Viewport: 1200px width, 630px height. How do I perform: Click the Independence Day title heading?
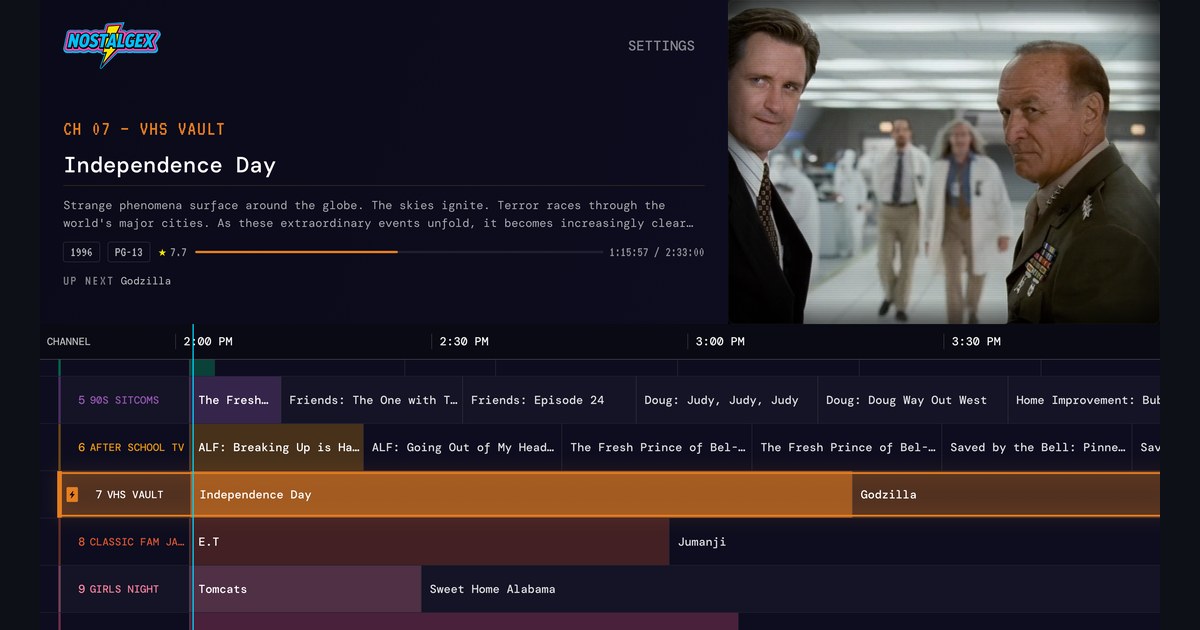(170, 166)
